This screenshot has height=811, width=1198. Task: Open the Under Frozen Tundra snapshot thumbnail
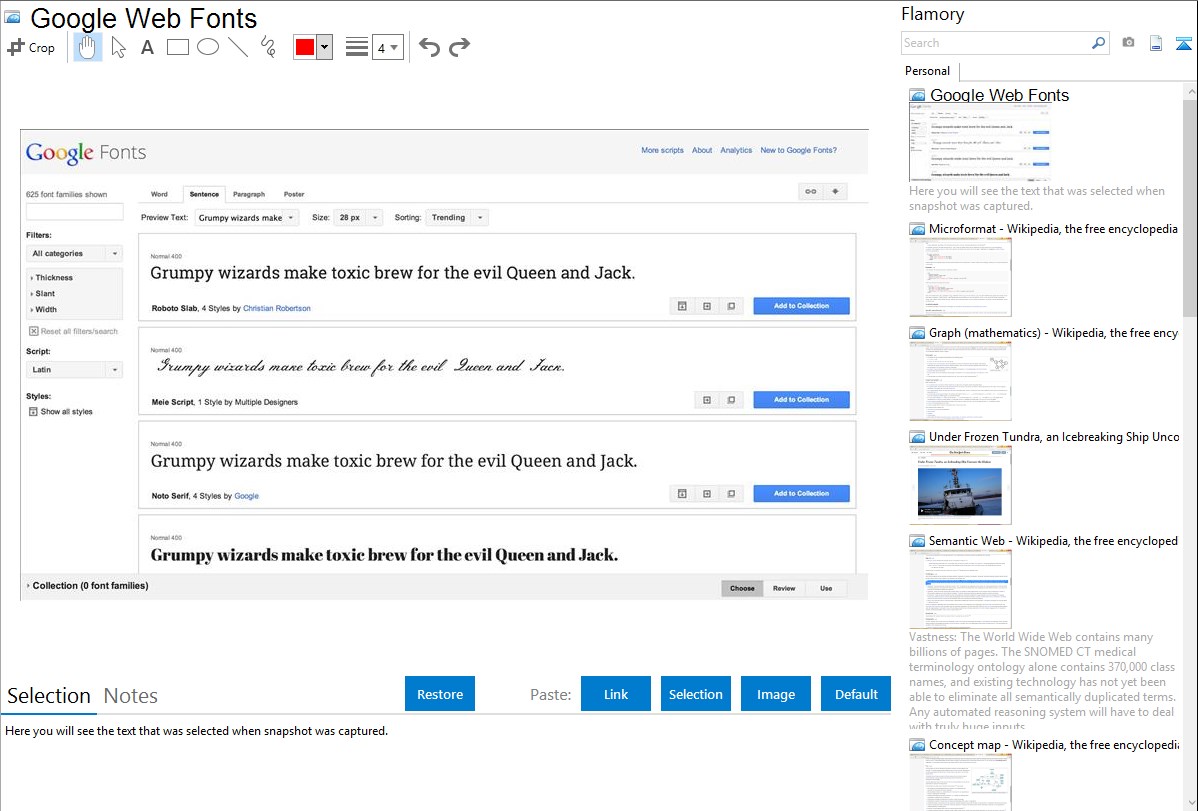click(x=960, y=486)
